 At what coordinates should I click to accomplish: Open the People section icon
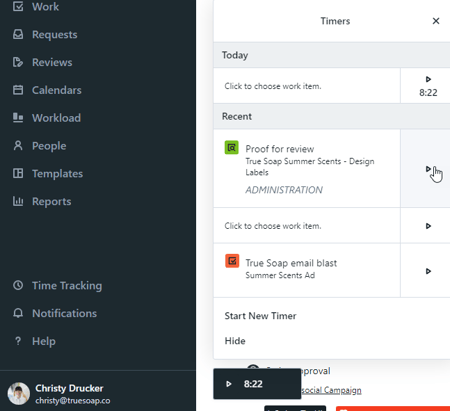tap(18, 146)
